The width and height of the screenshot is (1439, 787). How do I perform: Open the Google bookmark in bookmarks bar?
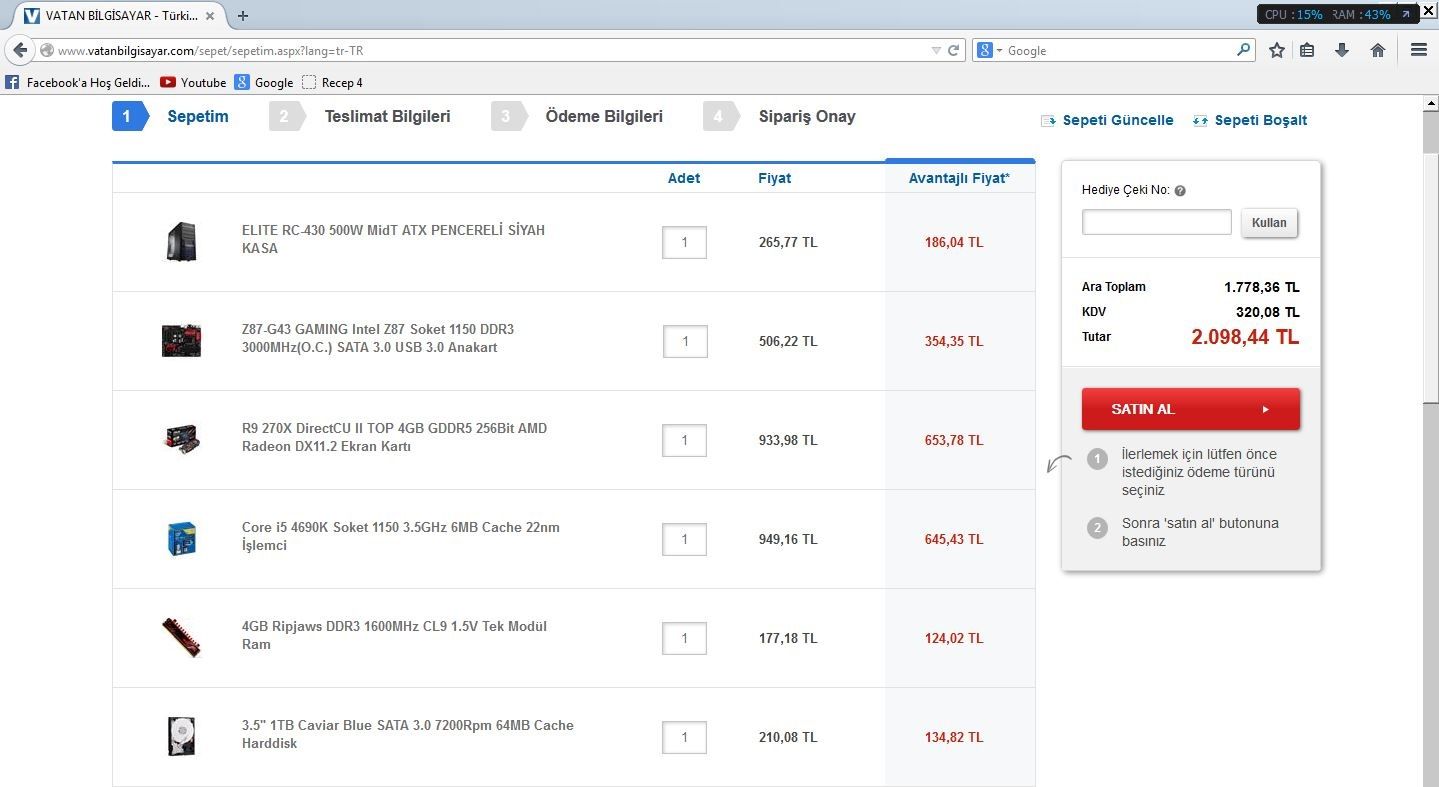click(264, 82)
